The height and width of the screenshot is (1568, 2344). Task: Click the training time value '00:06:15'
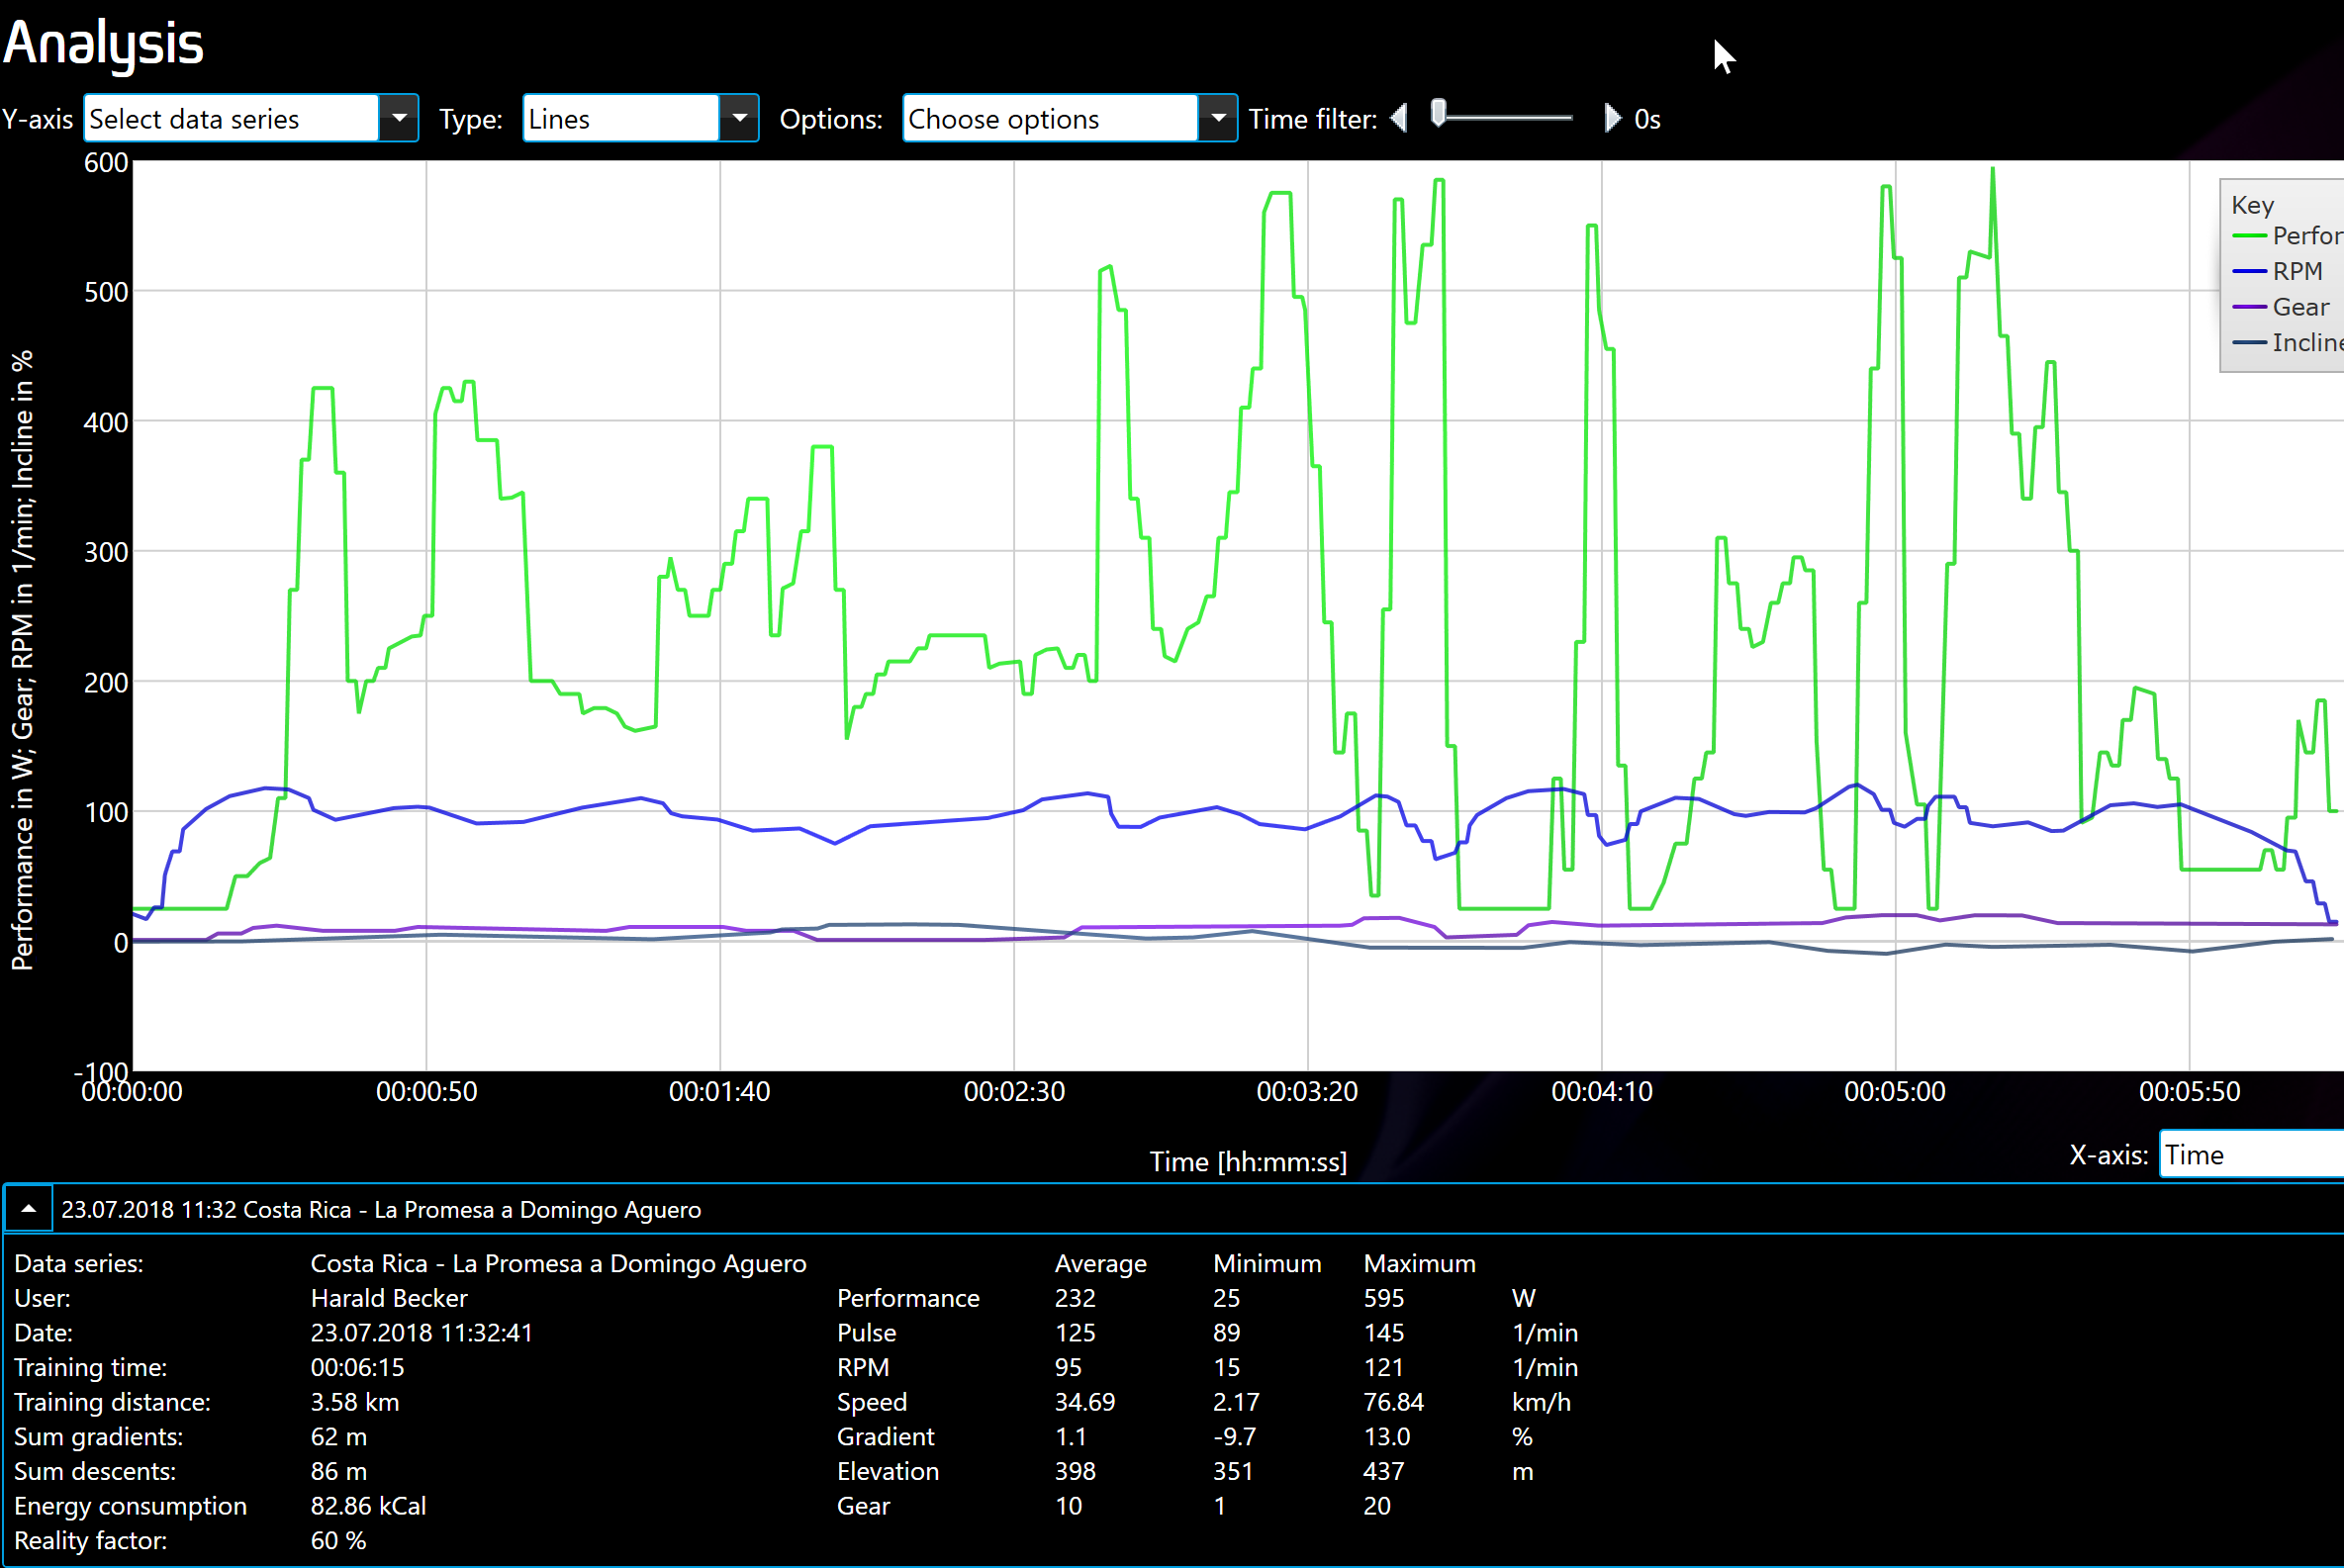pyautogui.click(x=357, y=1367)
